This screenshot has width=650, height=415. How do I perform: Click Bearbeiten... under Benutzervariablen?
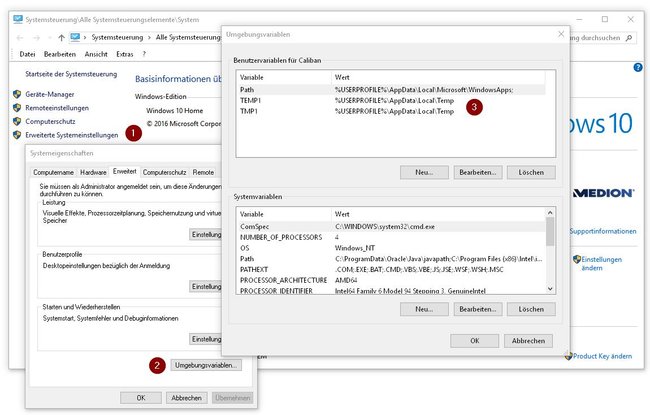coord(478,172)
